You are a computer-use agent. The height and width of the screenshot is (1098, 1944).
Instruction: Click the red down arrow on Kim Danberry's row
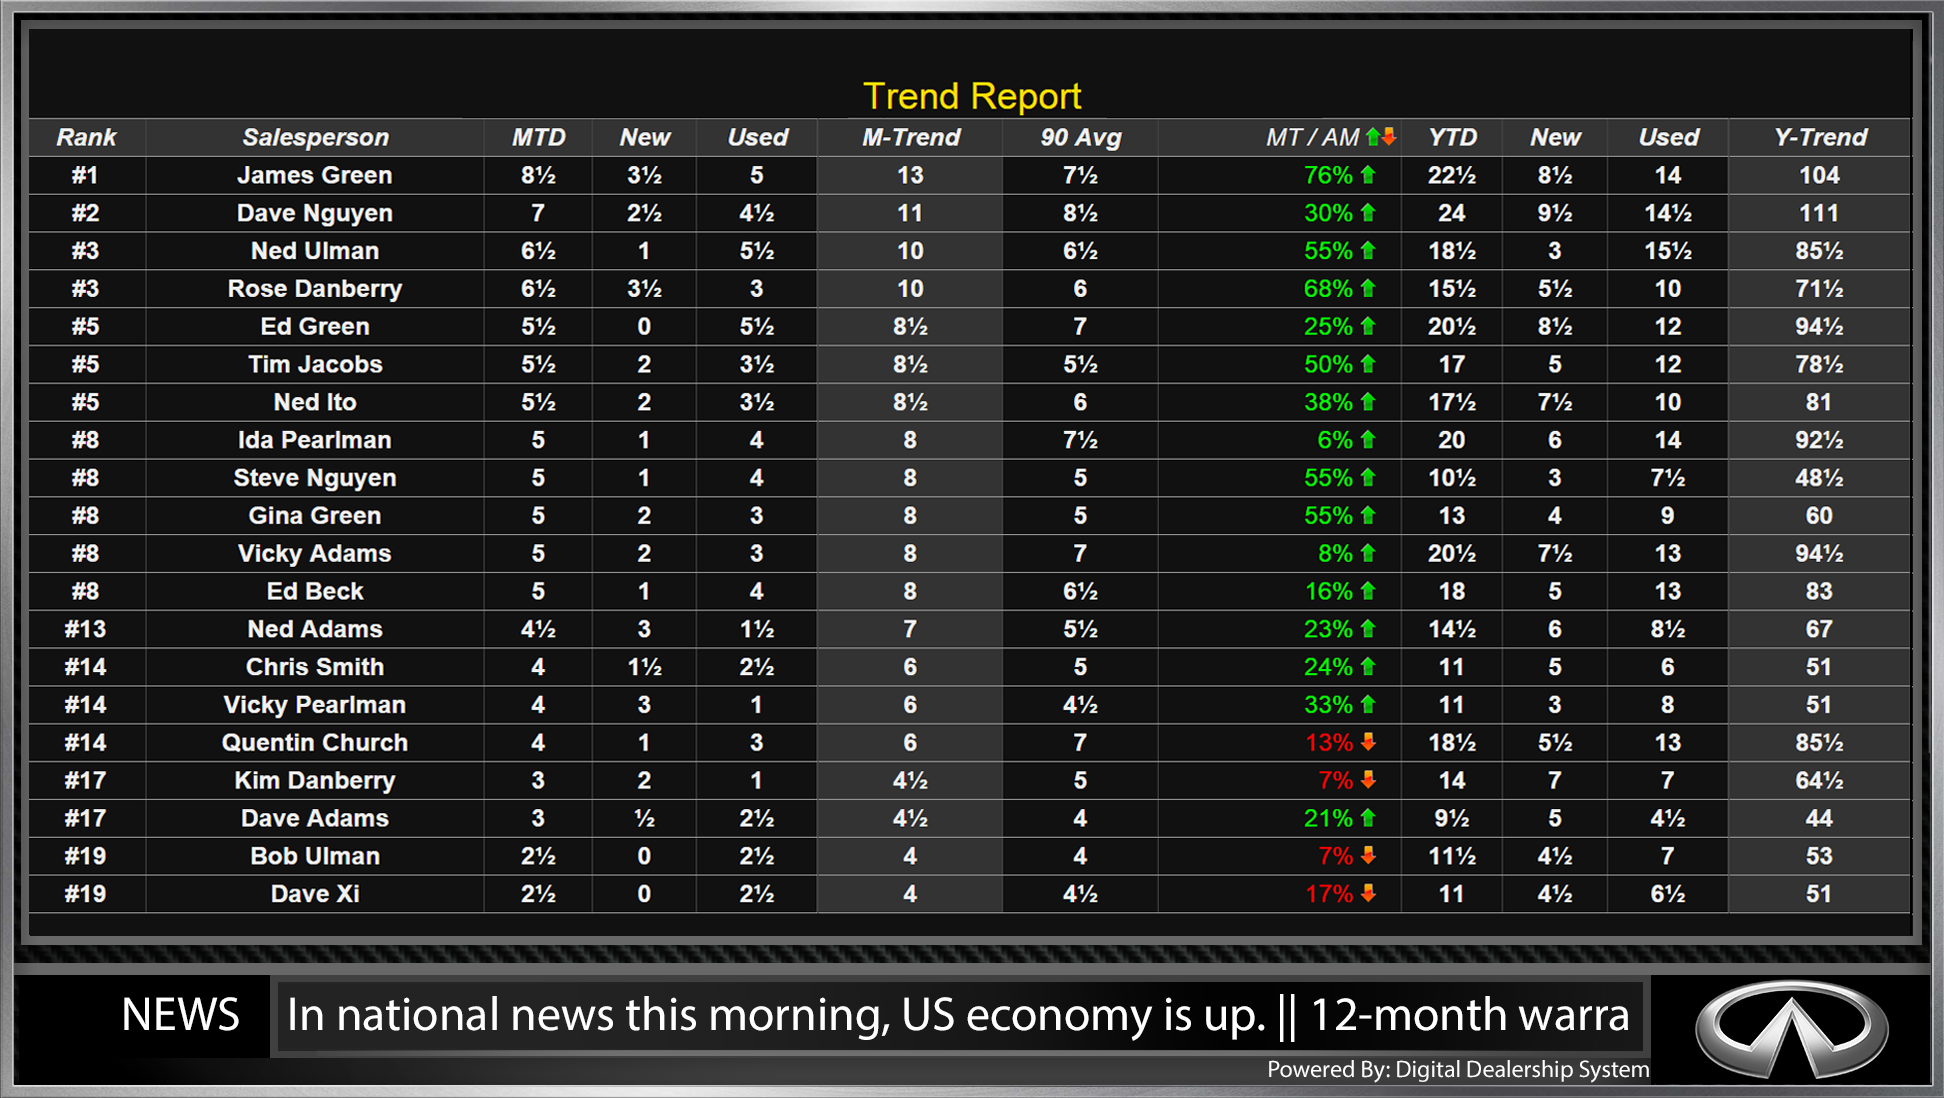[1369, 780]
